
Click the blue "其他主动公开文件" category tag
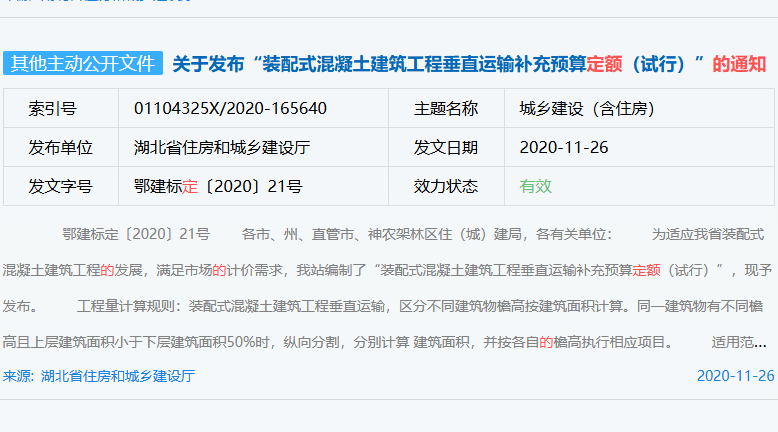82,63
